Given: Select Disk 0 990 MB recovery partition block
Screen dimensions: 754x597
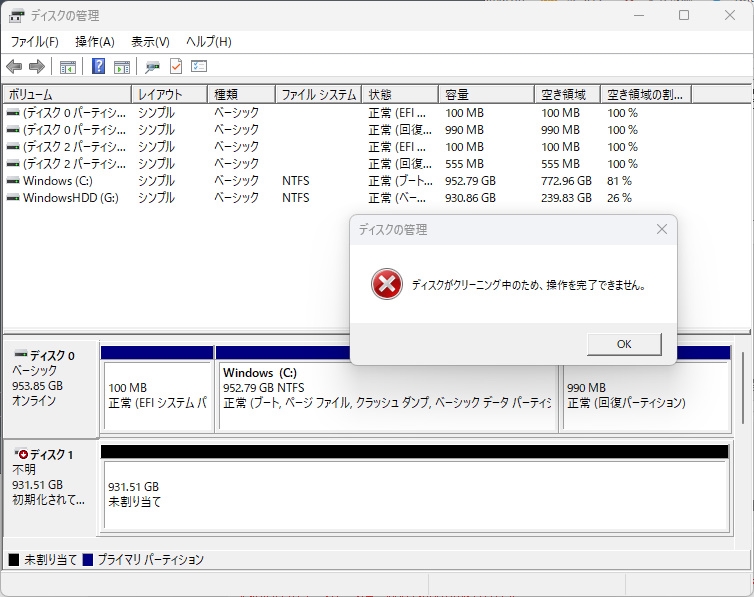Looking at the screenshot, I should click(x=645, y=396).
